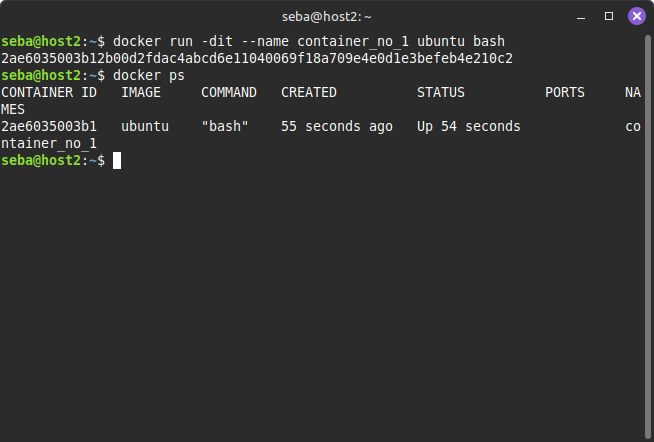654x442 pixels.
Task: Click the "Up 54 seconds" status value
Action: coord(469,126)
